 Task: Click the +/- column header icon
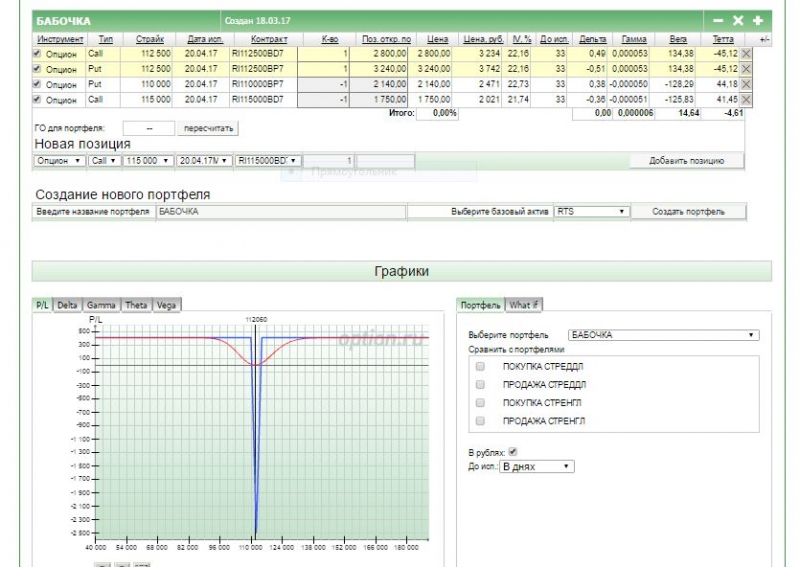tap(764, 39)
